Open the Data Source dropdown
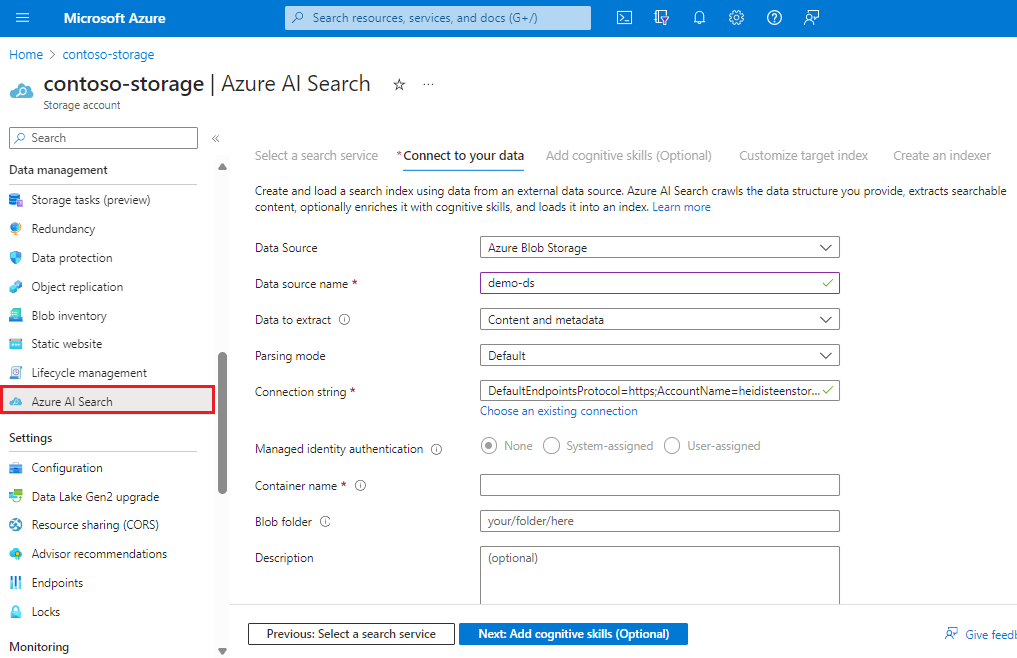The height and width of the screenshot is (658, 1017). 659,247
